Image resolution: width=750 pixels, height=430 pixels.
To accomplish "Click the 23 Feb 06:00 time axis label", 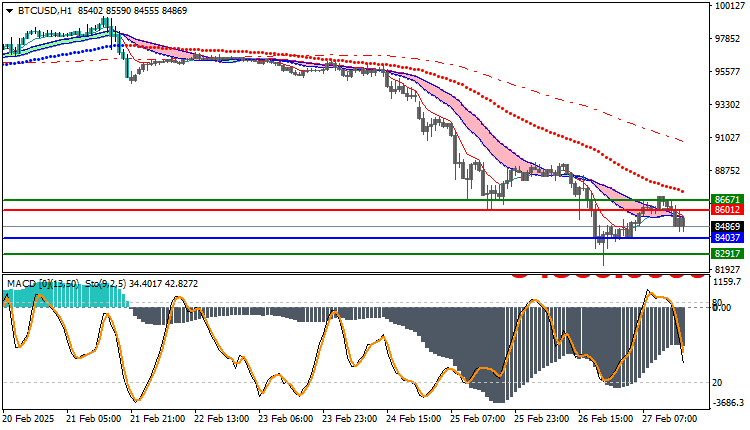I will (286, 419).
